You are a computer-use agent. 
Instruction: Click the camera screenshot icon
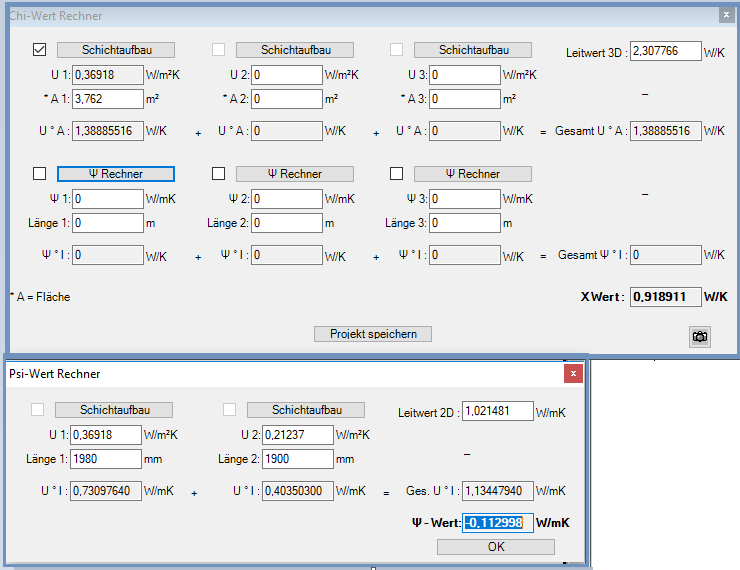[700, 337]
